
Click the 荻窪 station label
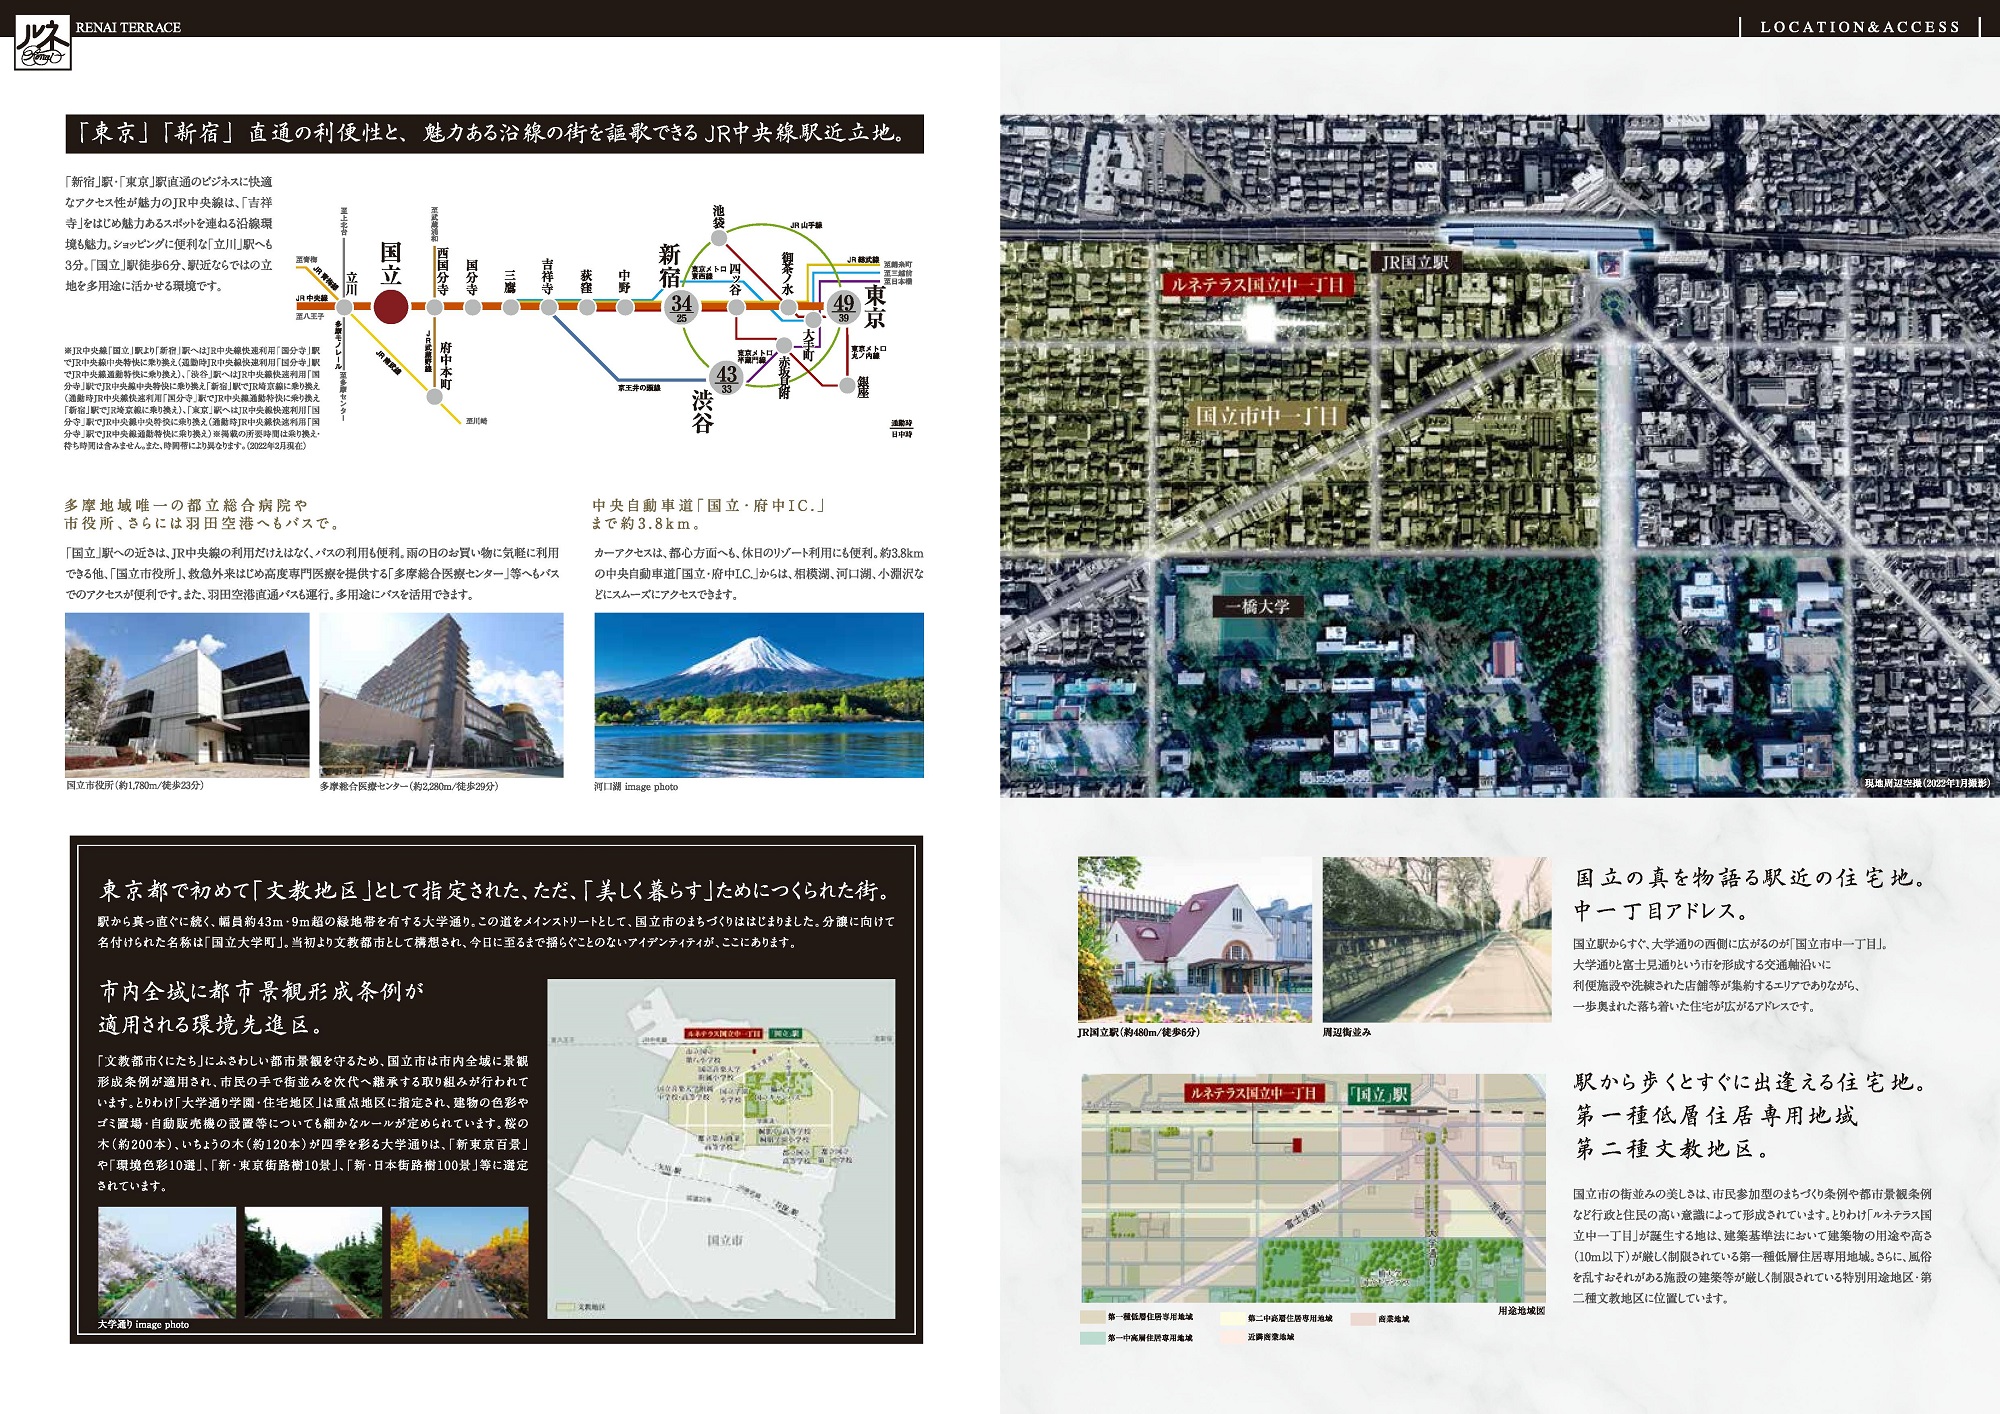pyautogui.click(x=585, y=281)
